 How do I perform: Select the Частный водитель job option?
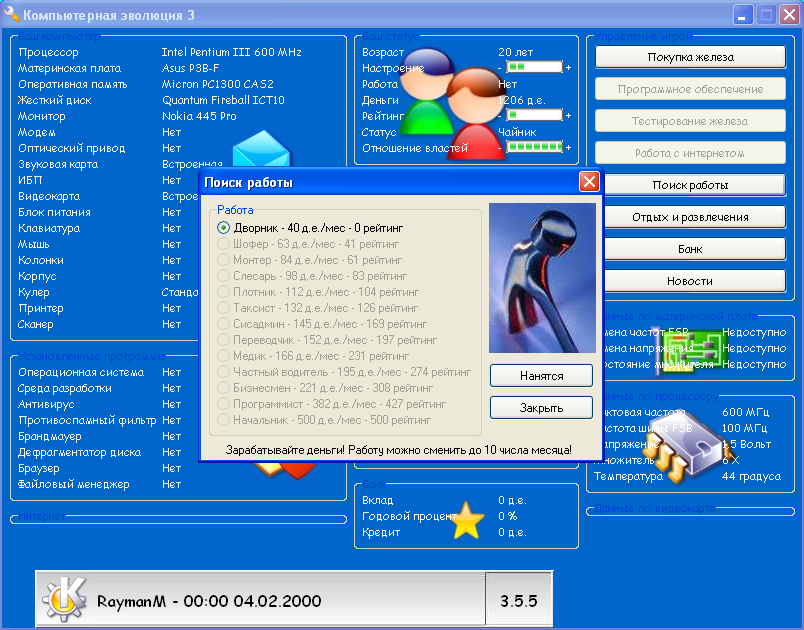(223, 372)
